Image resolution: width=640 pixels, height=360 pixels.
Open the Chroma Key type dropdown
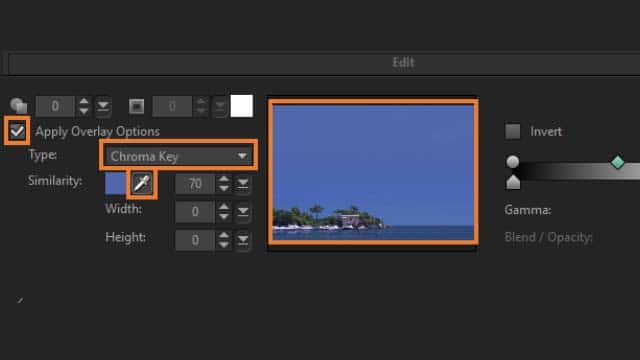click(x=178, y=156)
